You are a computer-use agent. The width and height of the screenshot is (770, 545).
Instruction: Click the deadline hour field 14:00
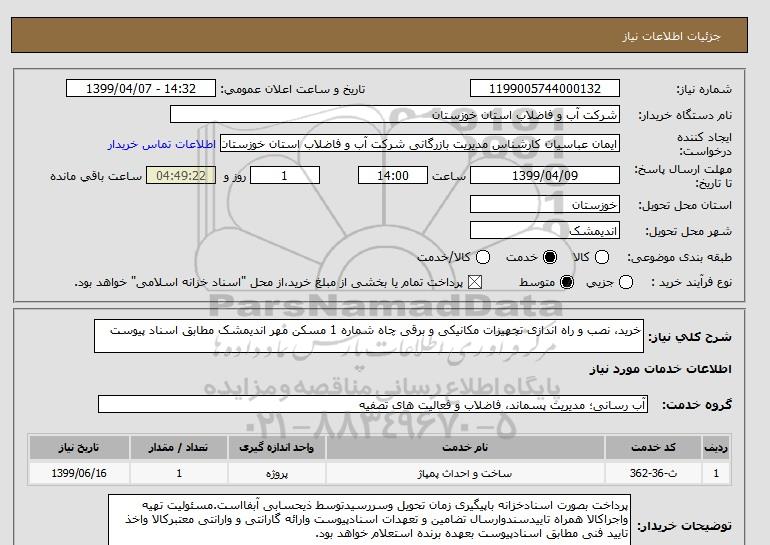[393, 175]
